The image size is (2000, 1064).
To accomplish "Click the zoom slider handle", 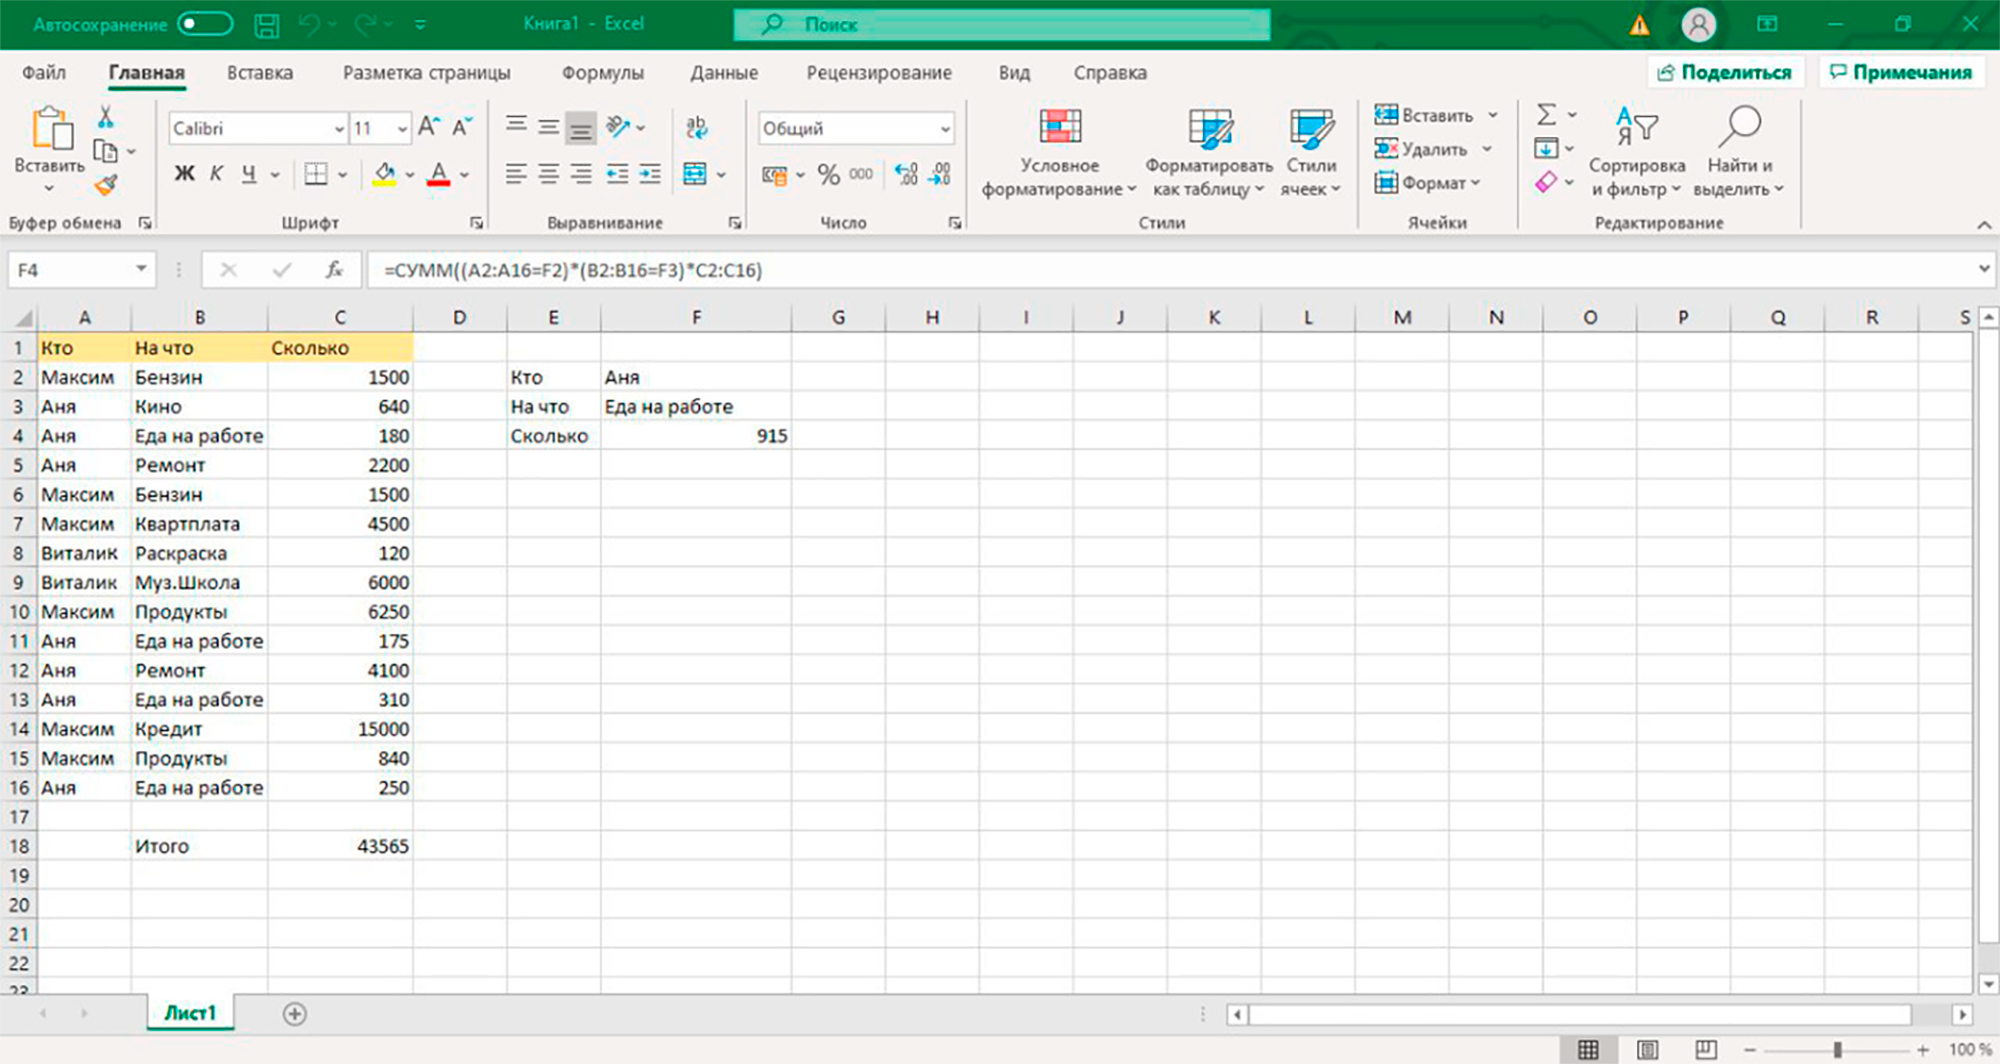I will tap(1837, 1049).
